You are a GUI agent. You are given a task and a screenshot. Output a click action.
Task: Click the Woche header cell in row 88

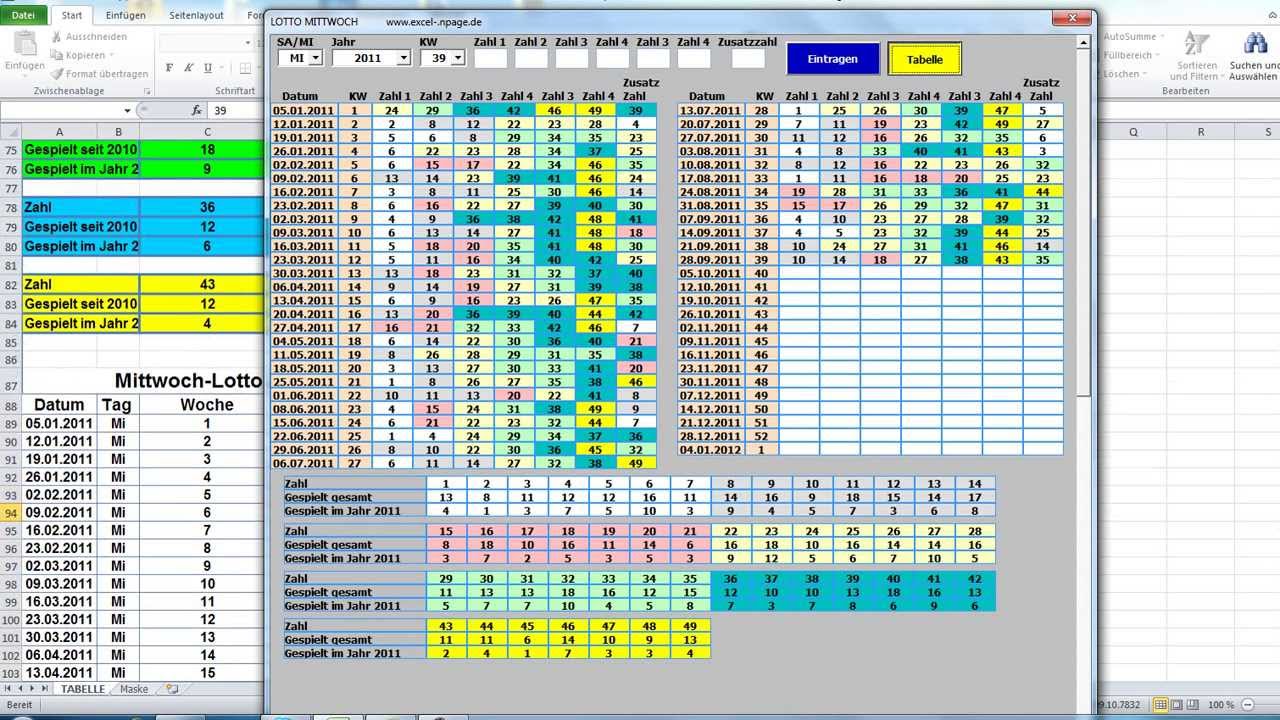[x=207, y=405]
